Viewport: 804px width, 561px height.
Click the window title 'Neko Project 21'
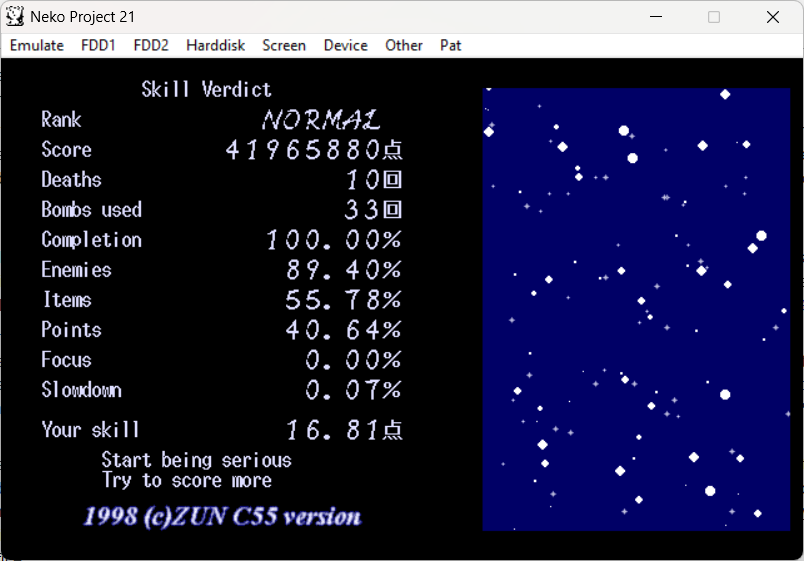coord(83,17)
